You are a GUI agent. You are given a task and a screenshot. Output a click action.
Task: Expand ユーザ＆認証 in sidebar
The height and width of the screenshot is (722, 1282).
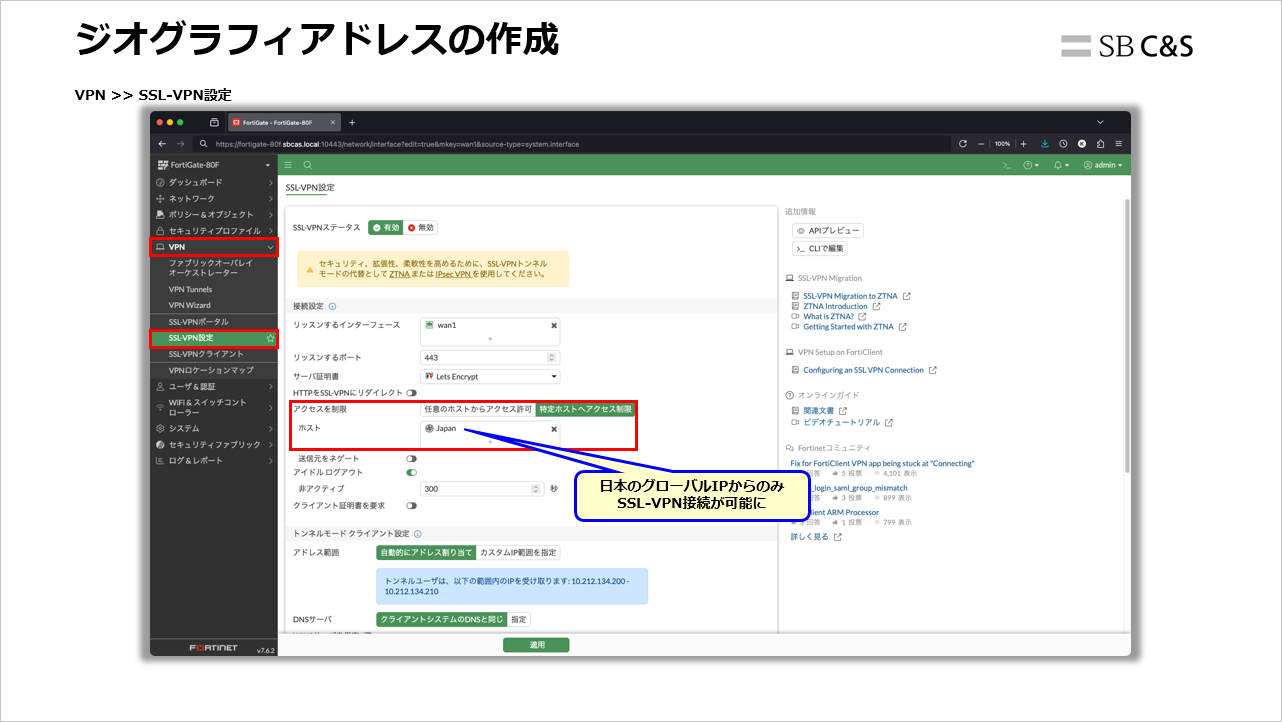click(214, 386)
